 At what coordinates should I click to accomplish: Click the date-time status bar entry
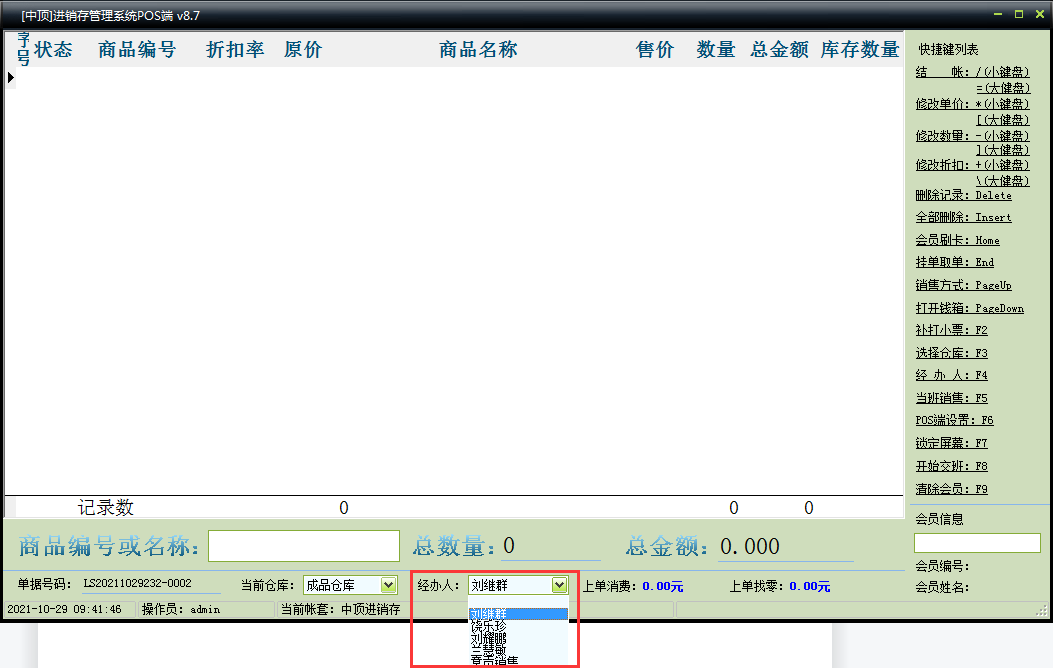pyautogui.click(x=64, y=609)
